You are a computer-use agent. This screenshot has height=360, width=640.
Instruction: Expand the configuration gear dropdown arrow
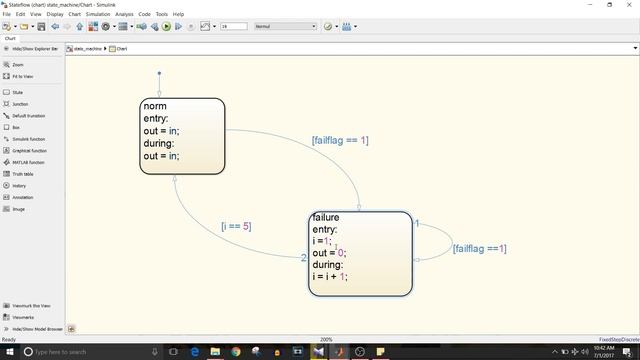point(114,27)
